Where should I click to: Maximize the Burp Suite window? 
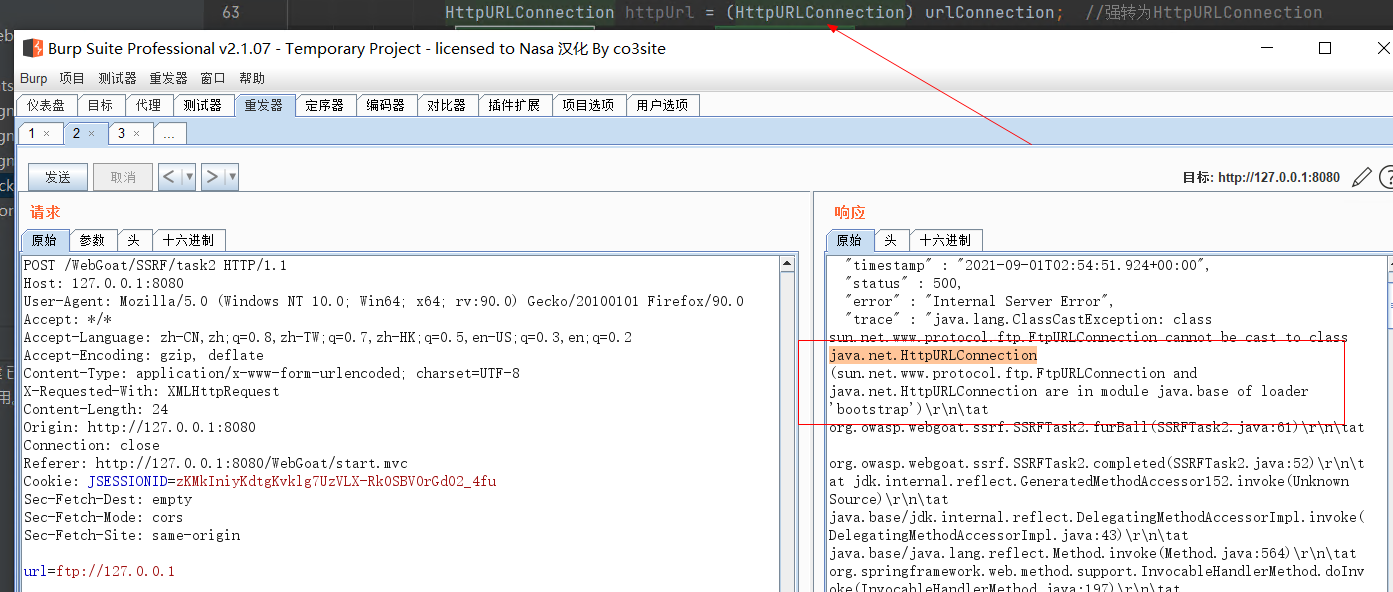point(1325,48)
